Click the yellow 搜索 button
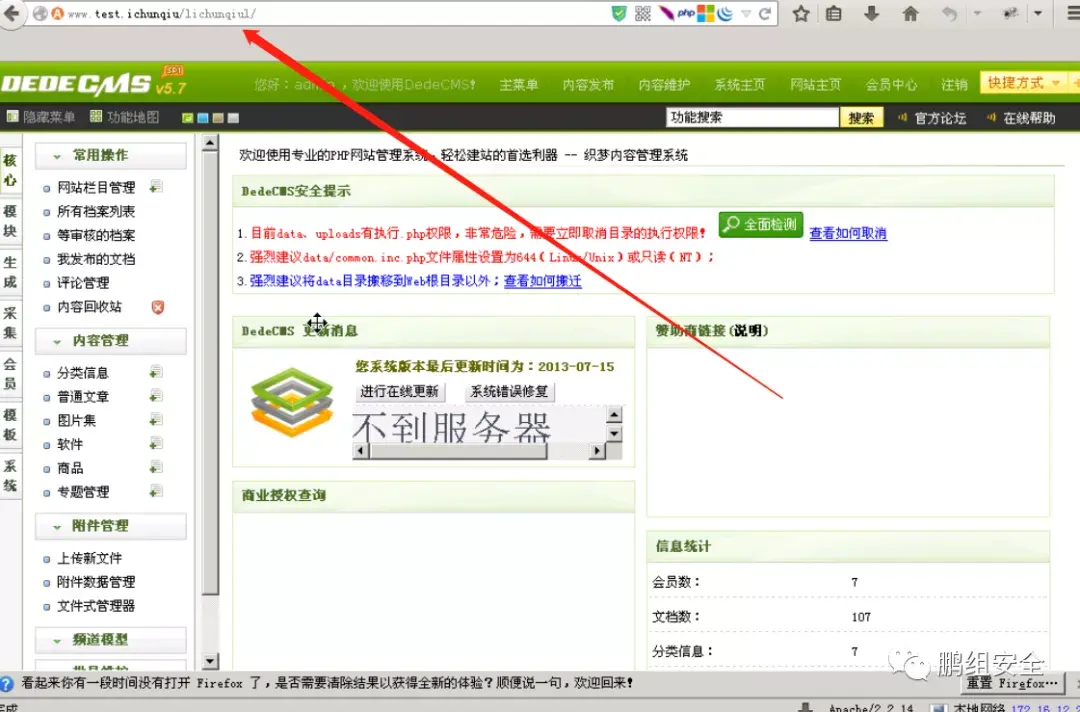 coord(861,118)
